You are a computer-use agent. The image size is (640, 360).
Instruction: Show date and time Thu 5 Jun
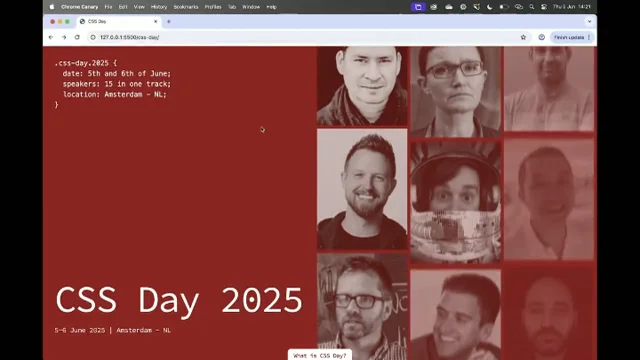(571, 7)
